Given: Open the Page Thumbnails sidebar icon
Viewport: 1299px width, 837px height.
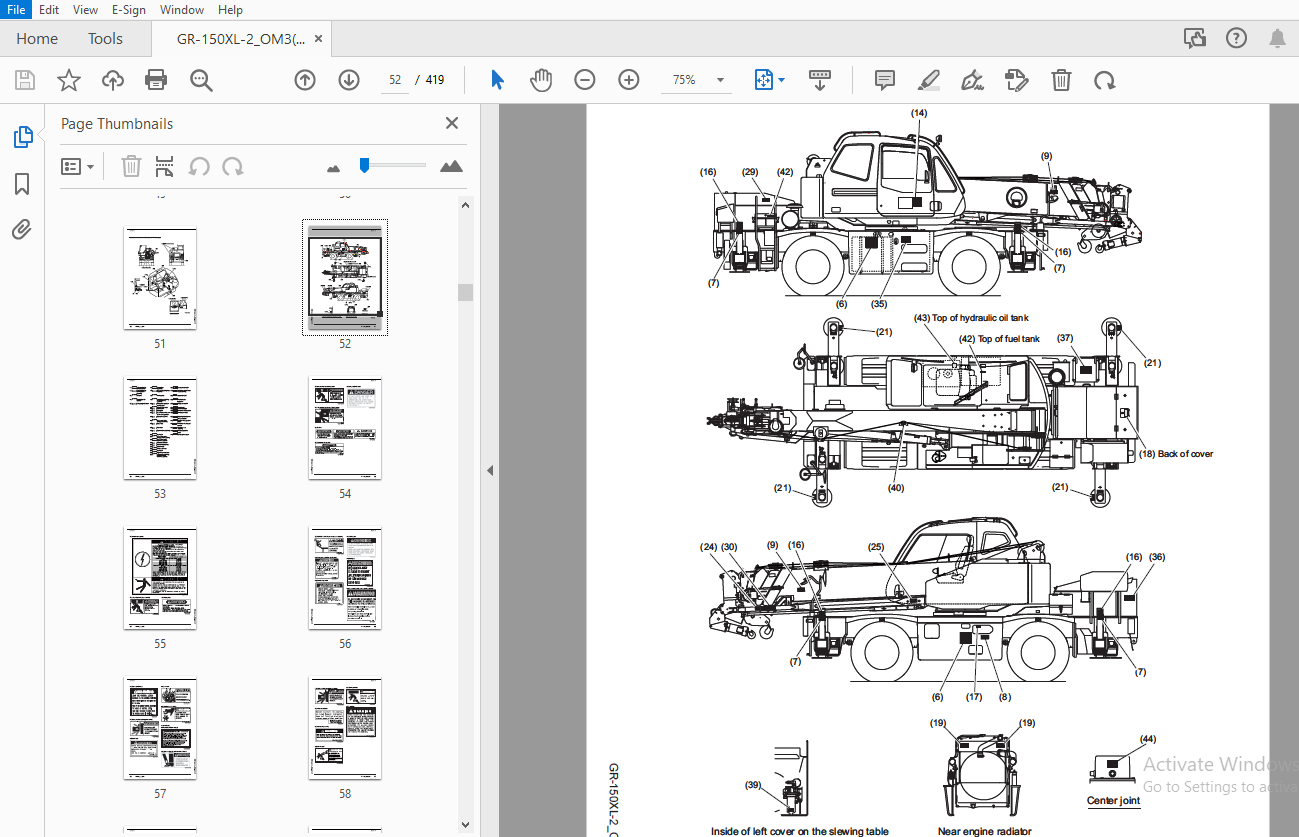Looking at the screenshot, I should pyautogui.click(x=23, y=137).
